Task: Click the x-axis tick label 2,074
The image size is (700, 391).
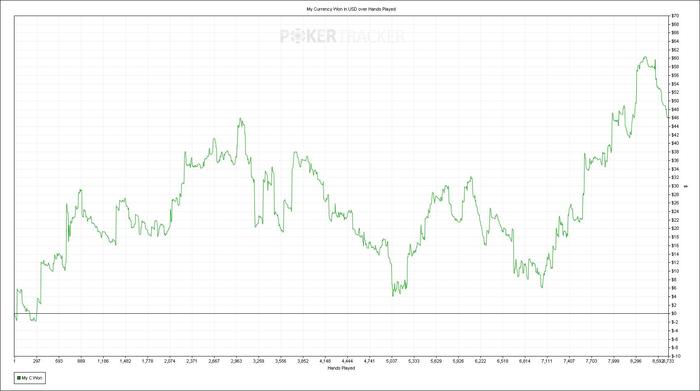Action: (x=170, y=361)
